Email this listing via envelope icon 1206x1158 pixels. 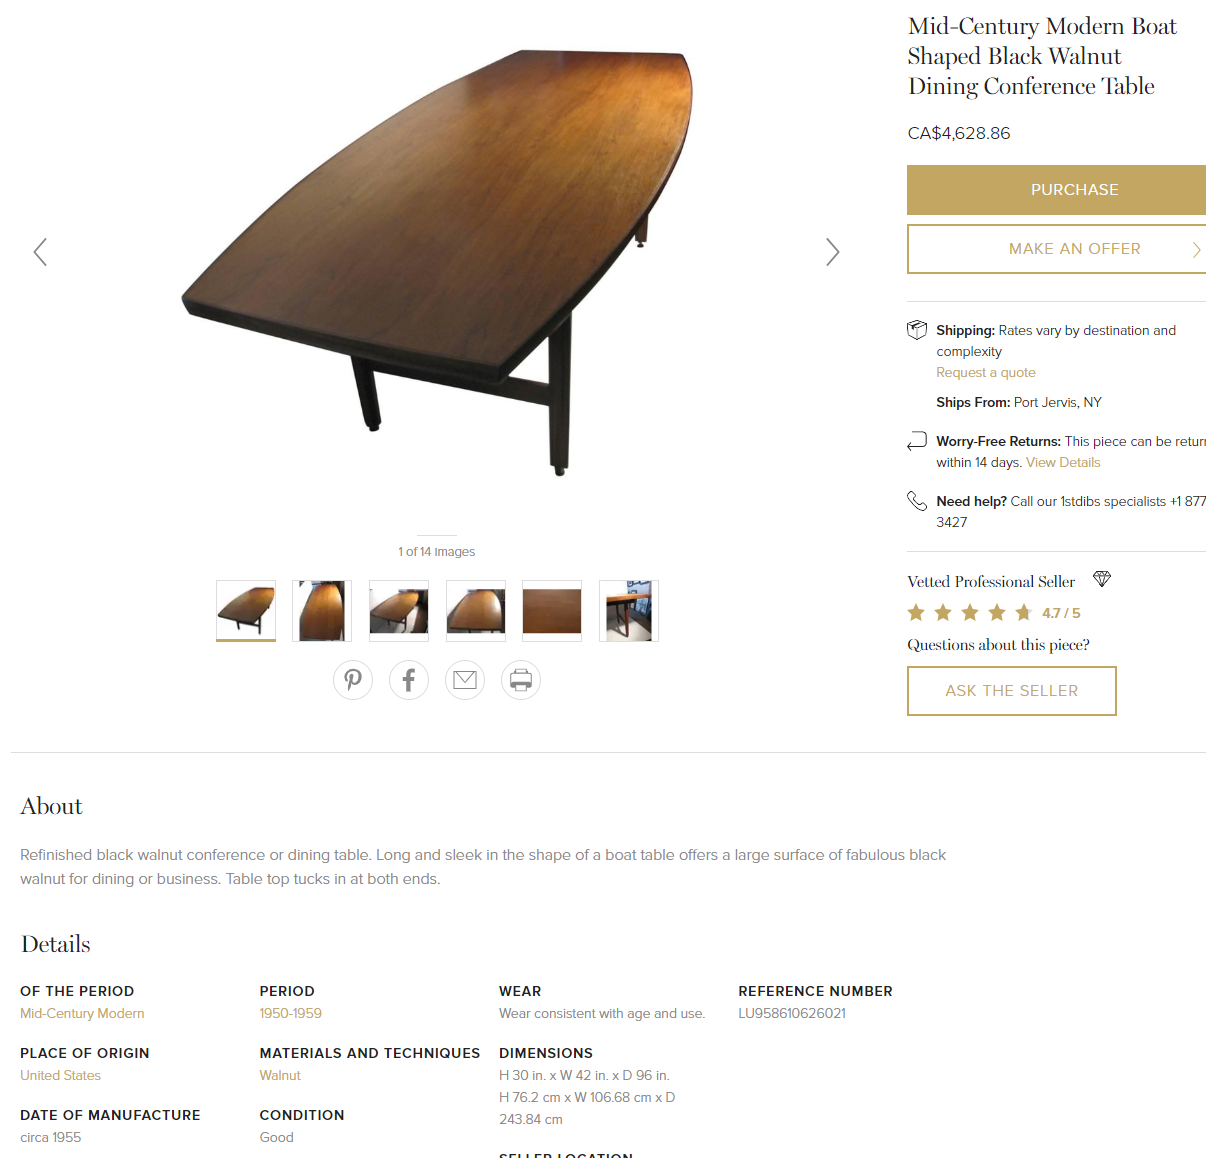(x=465, y=680)
